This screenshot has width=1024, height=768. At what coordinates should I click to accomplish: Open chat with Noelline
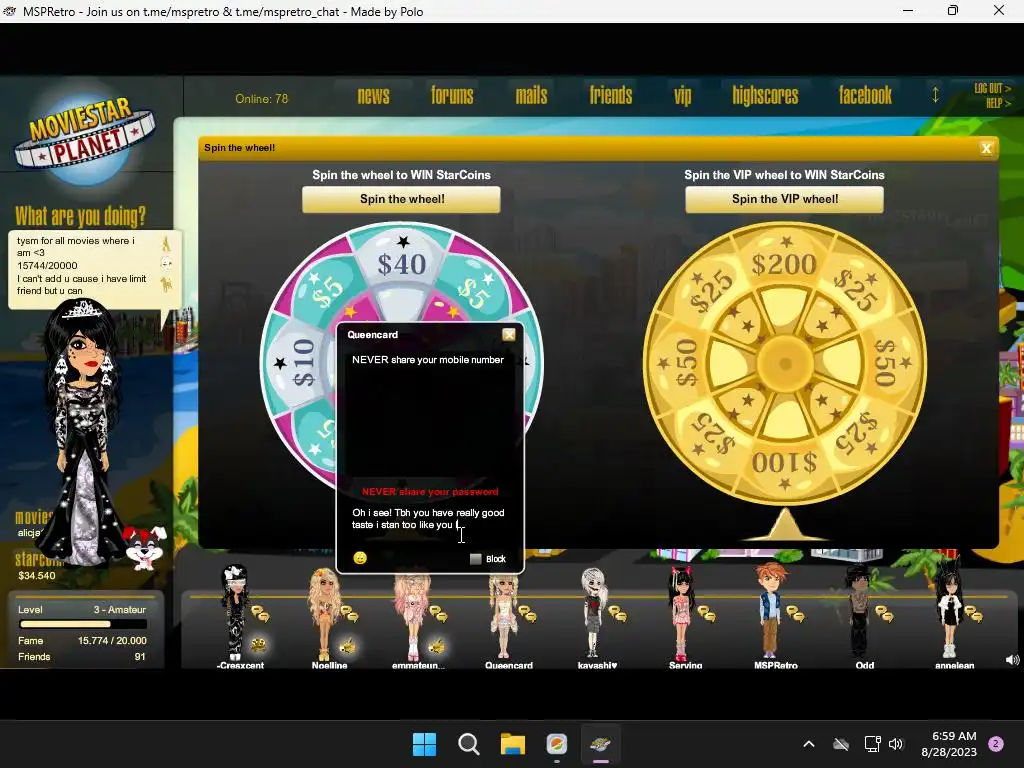[349, 614]
